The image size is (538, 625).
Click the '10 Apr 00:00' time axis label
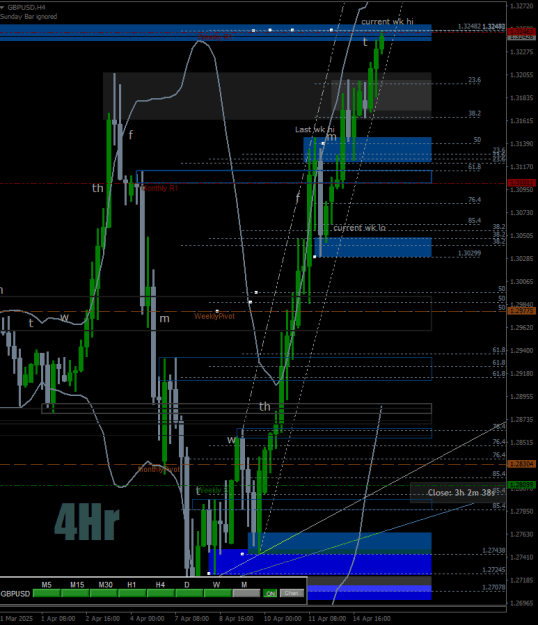[283, 619]
